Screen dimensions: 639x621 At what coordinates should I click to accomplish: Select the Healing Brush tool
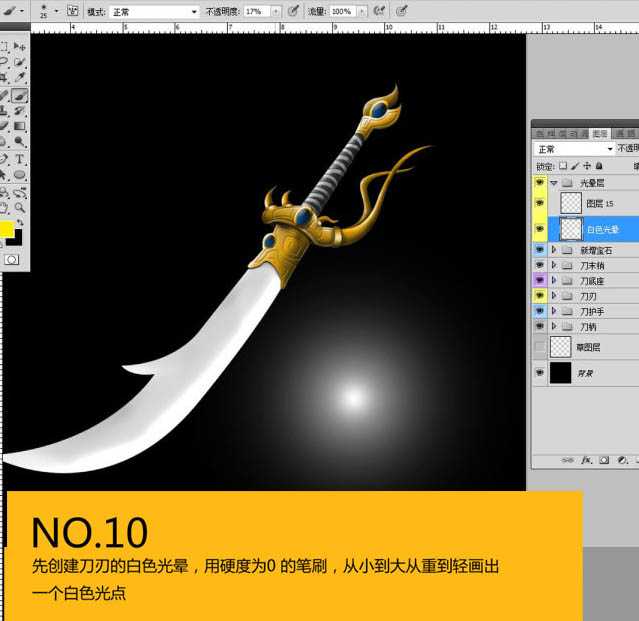point(4,95)
